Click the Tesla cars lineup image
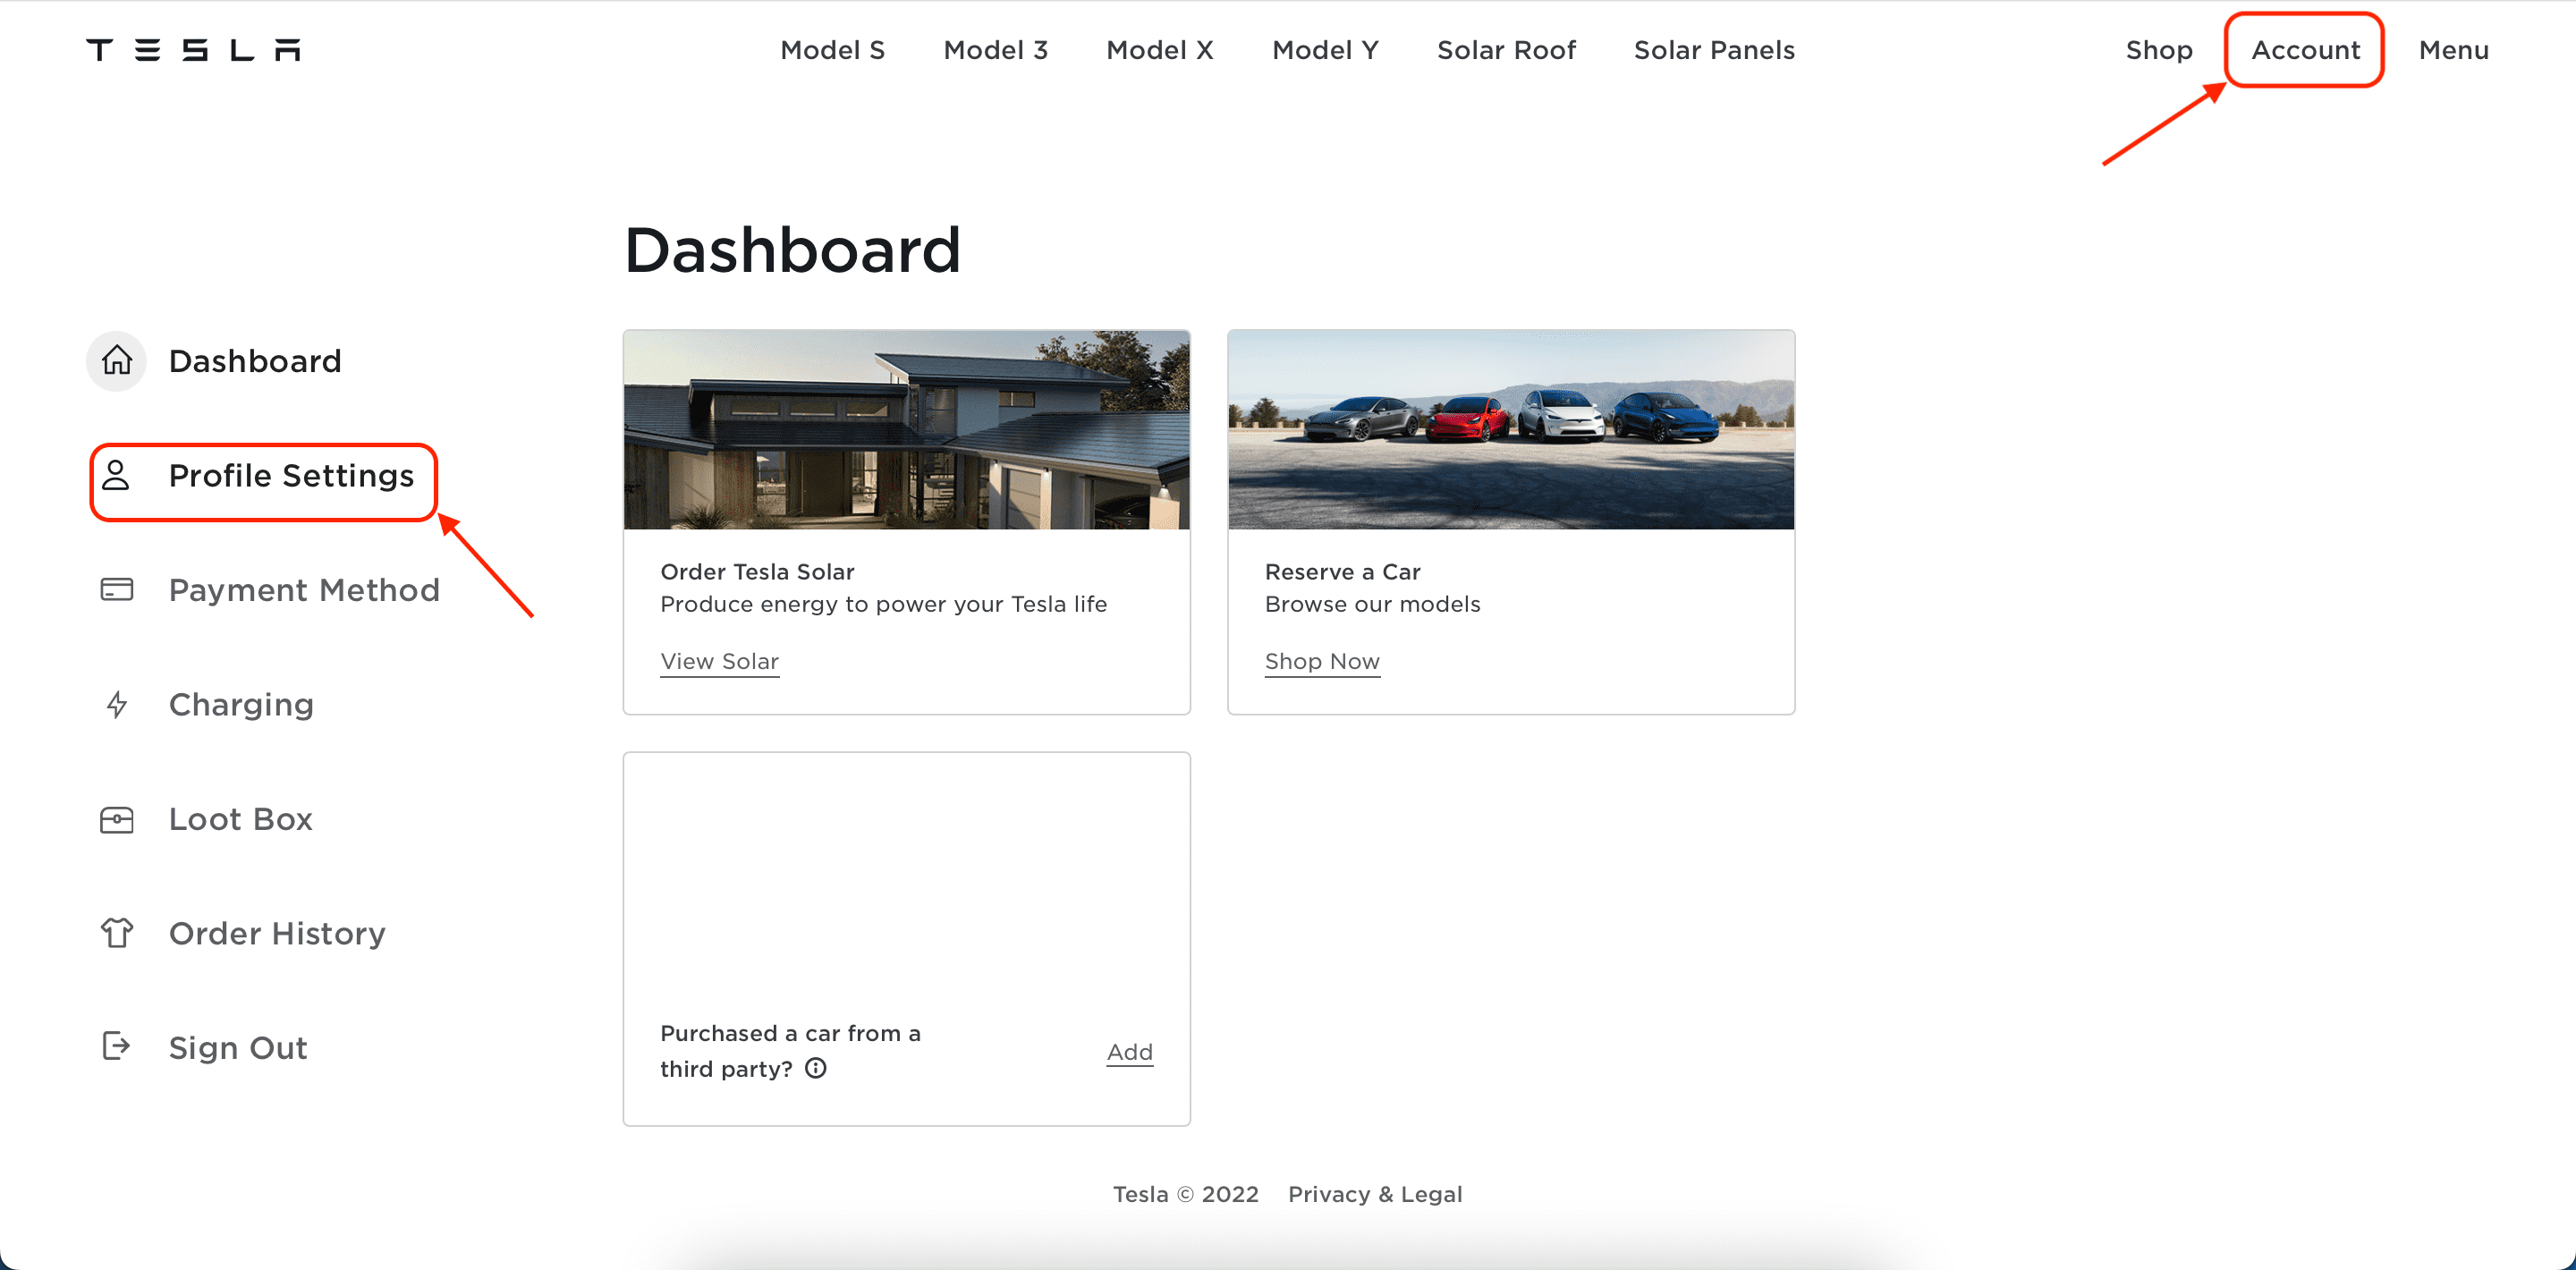Screen dimensions: 2576x1270 pos(1510,430)
